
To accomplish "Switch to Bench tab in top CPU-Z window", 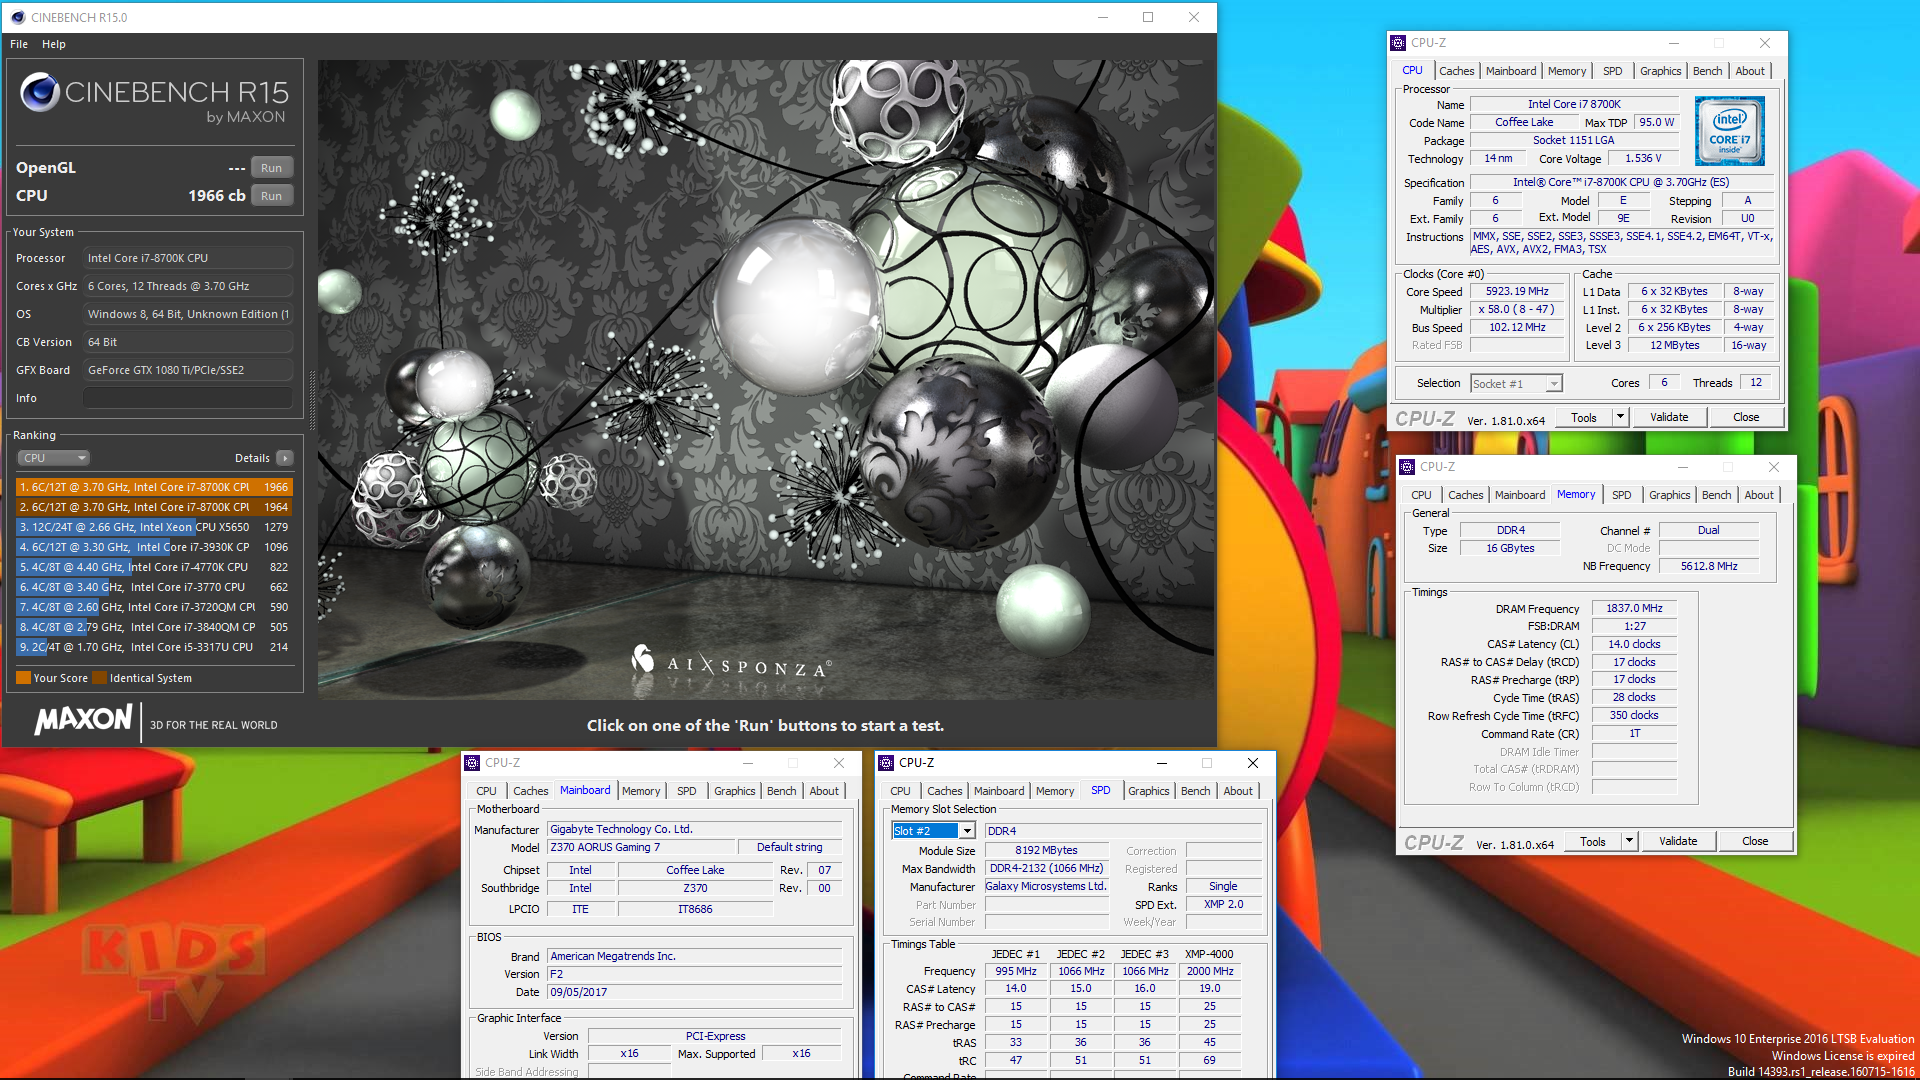I will click(1707, 71).
